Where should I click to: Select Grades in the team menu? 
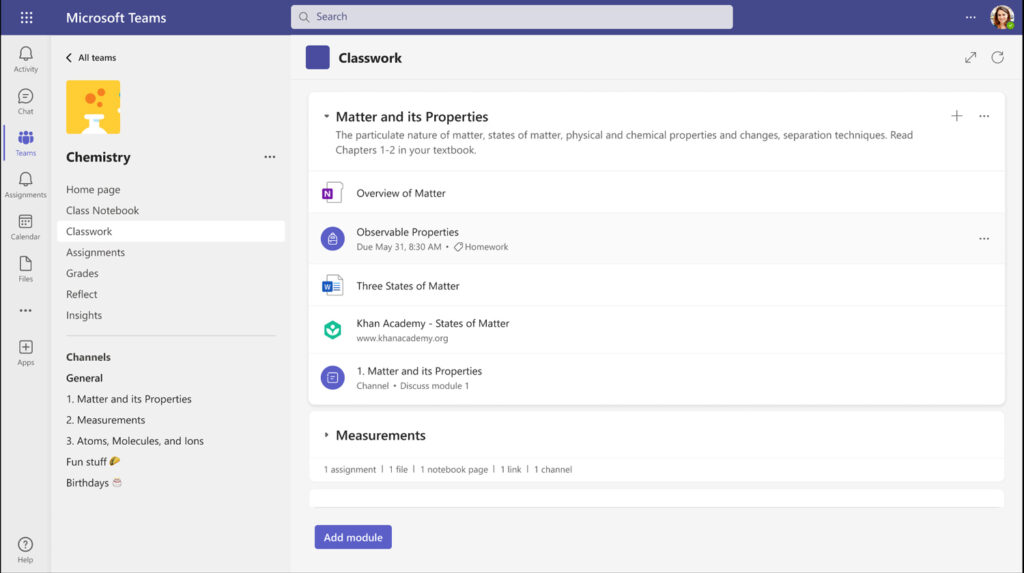click(82, 273)
